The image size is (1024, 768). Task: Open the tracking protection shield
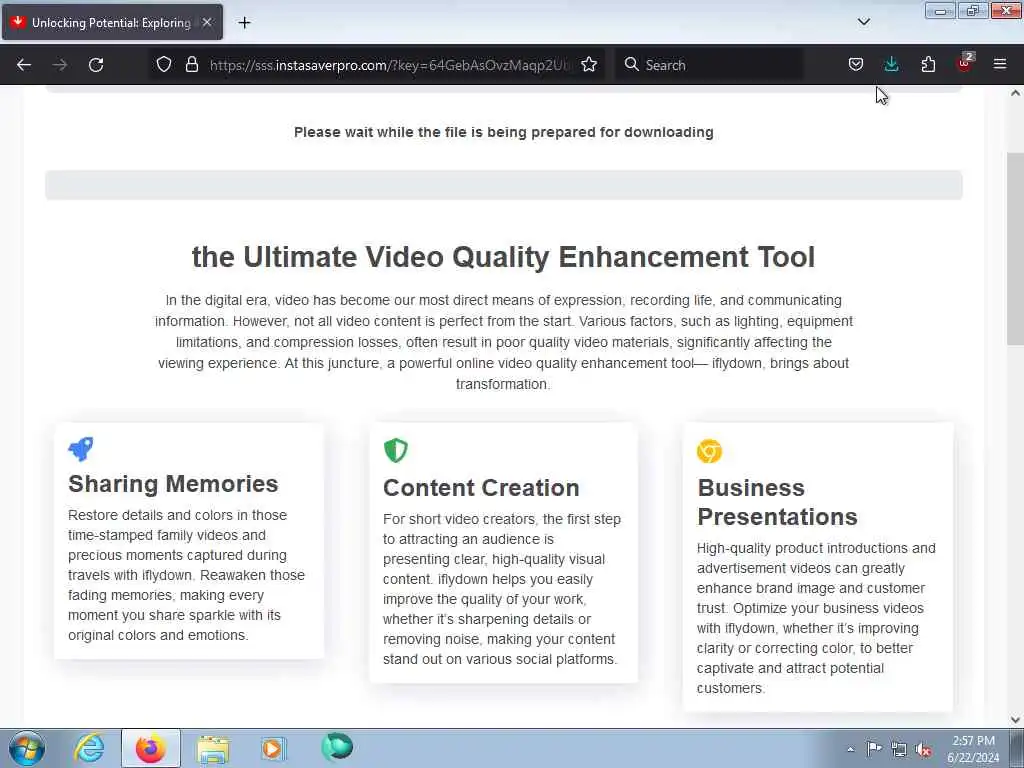pyautogui.click(x=164, y=65)
